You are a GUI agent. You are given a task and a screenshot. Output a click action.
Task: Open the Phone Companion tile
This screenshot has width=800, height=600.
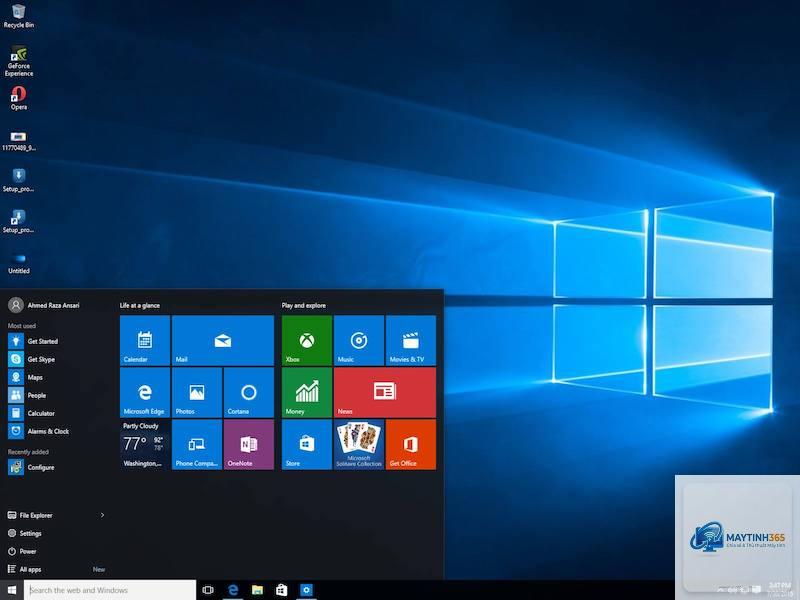(197, 444)
